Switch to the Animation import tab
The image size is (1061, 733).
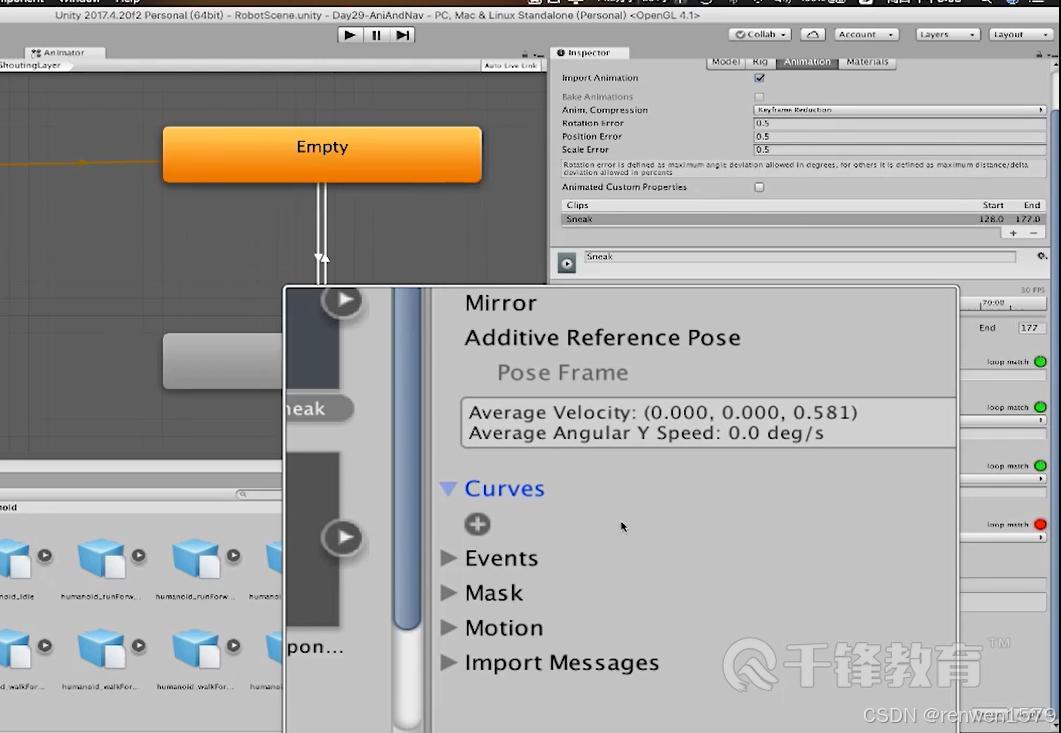[x=807, y=62]
